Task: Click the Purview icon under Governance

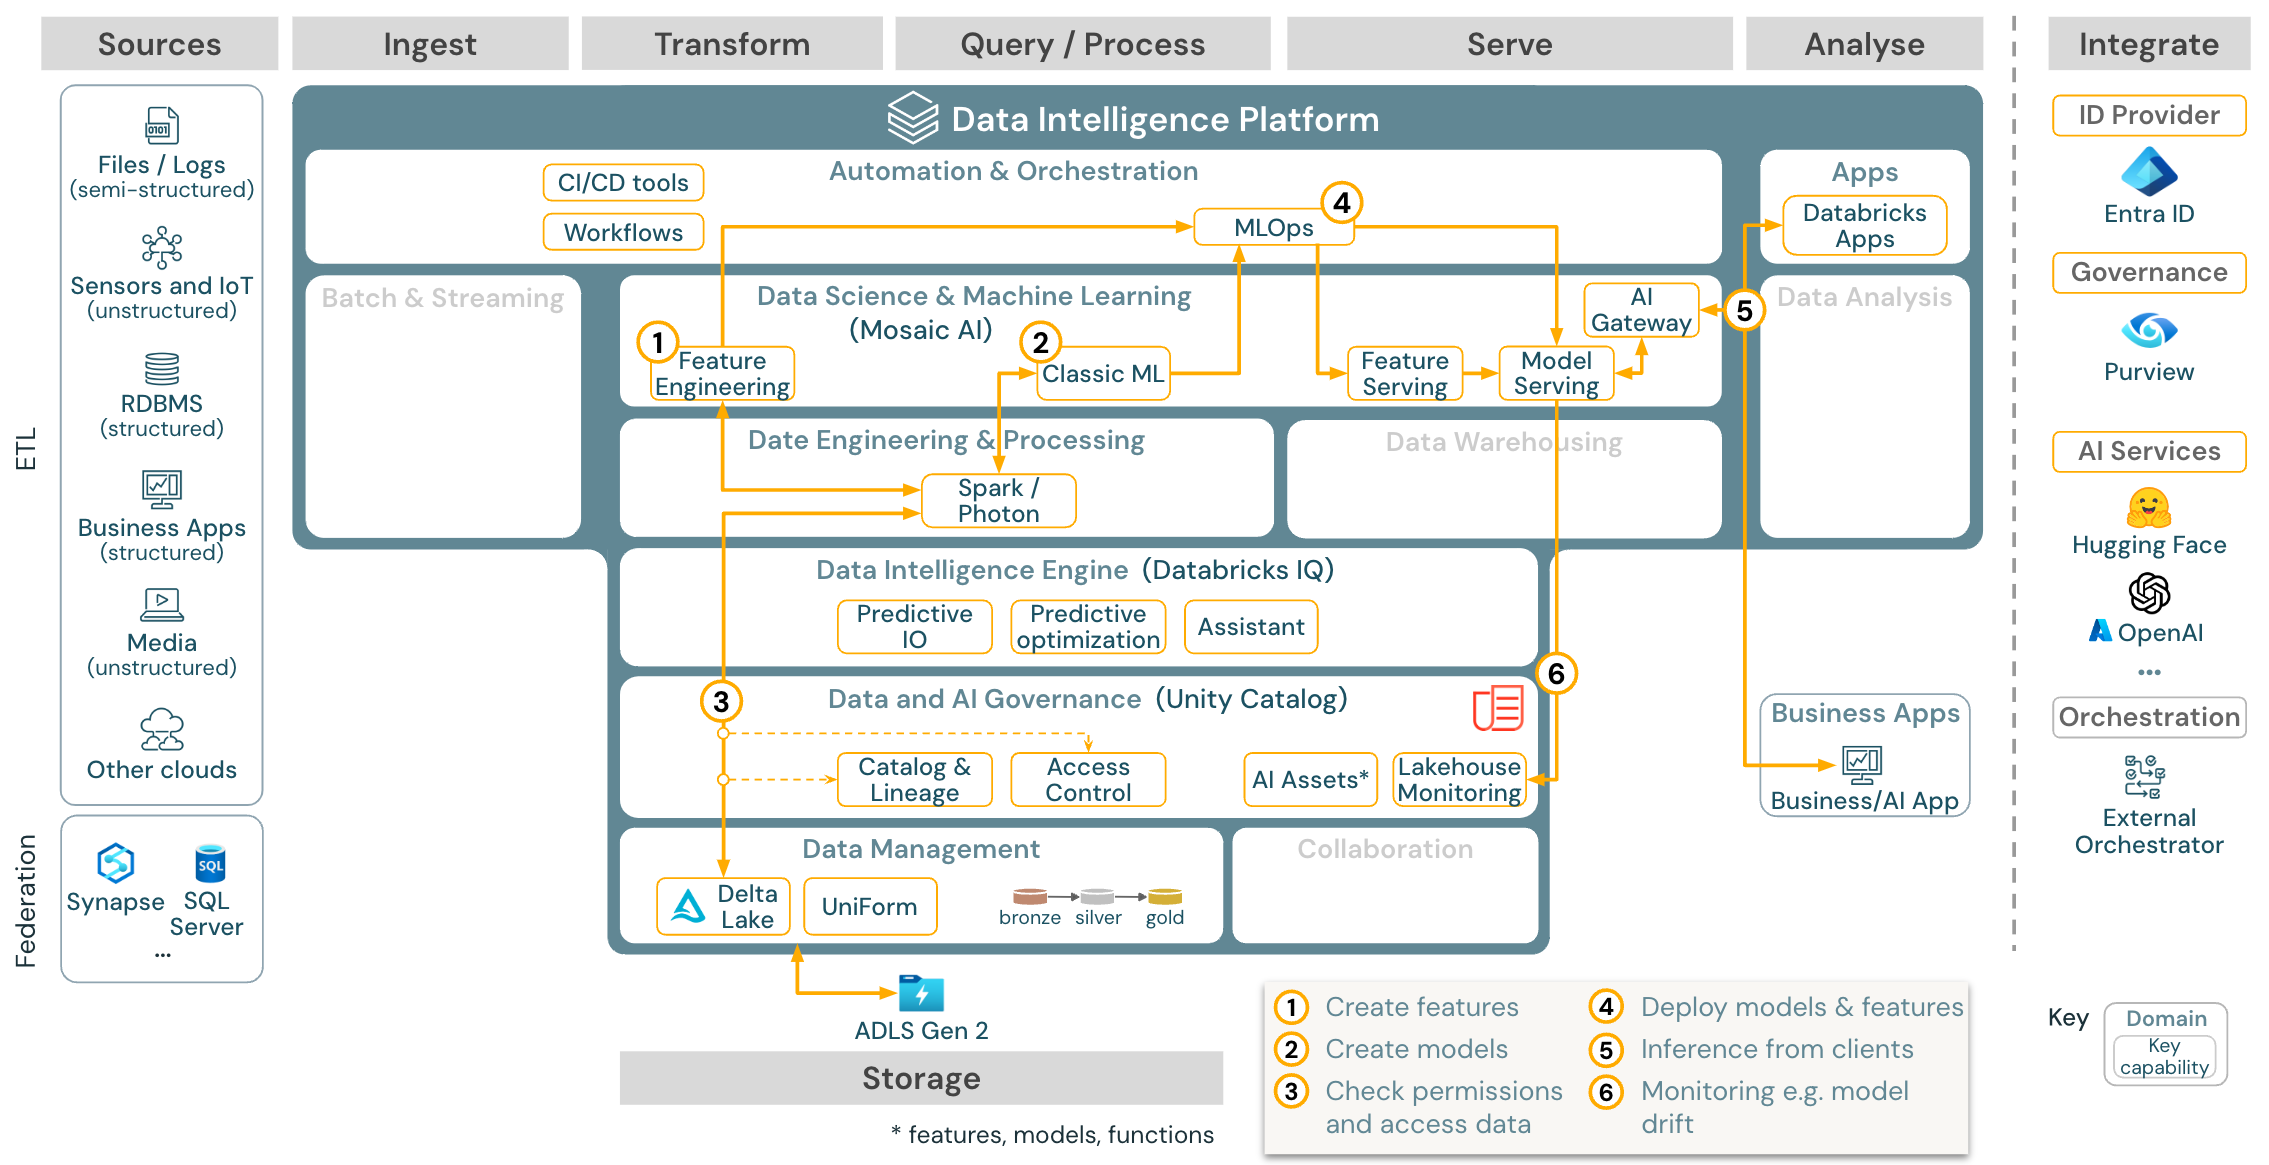Action: coord(2146,330)
